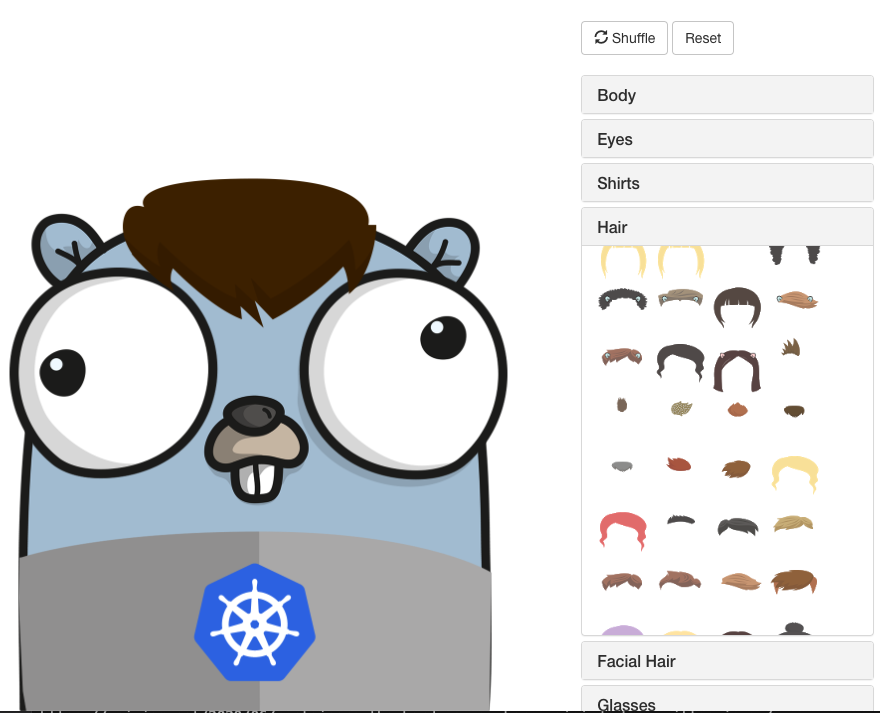
Task: Expand the Eyes section
Action: tap(727, 139)
